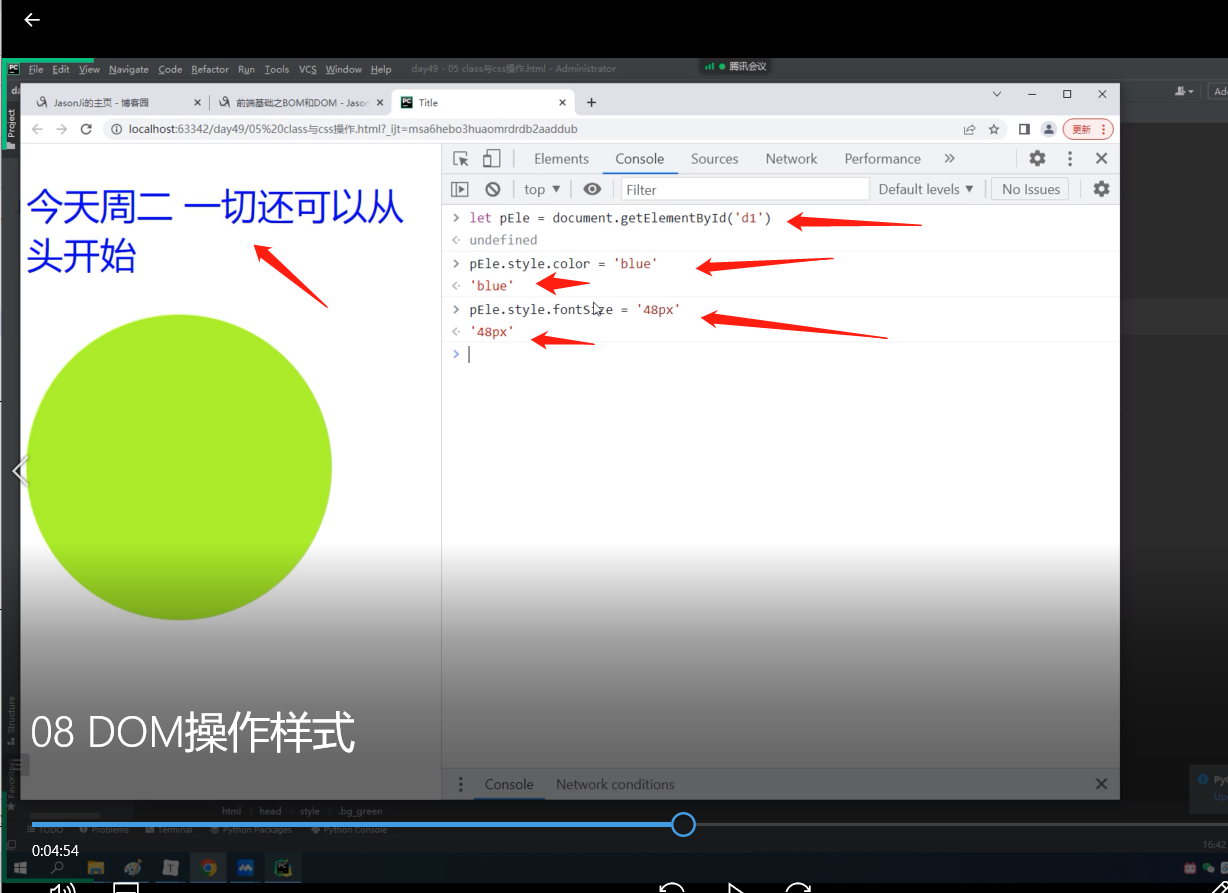This screenshot has width=1228, height=893.
Task: Click Chrome's forward navigation arrow
Action: pos(61,129)
